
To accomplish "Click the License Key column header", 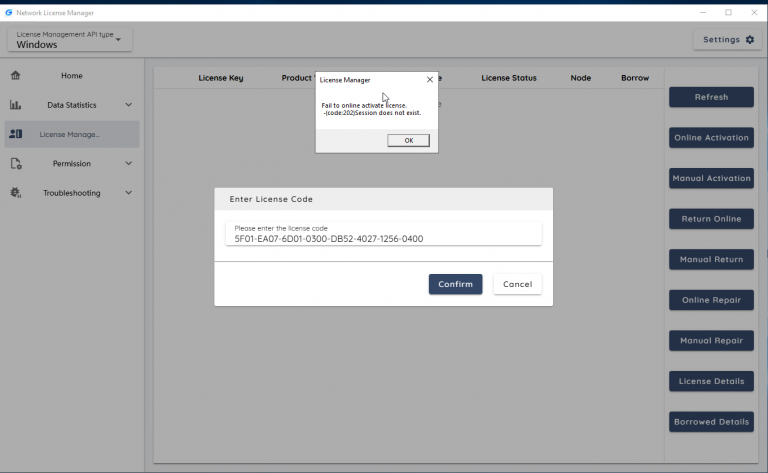I will pyautogui.click(x=220, y=78).
